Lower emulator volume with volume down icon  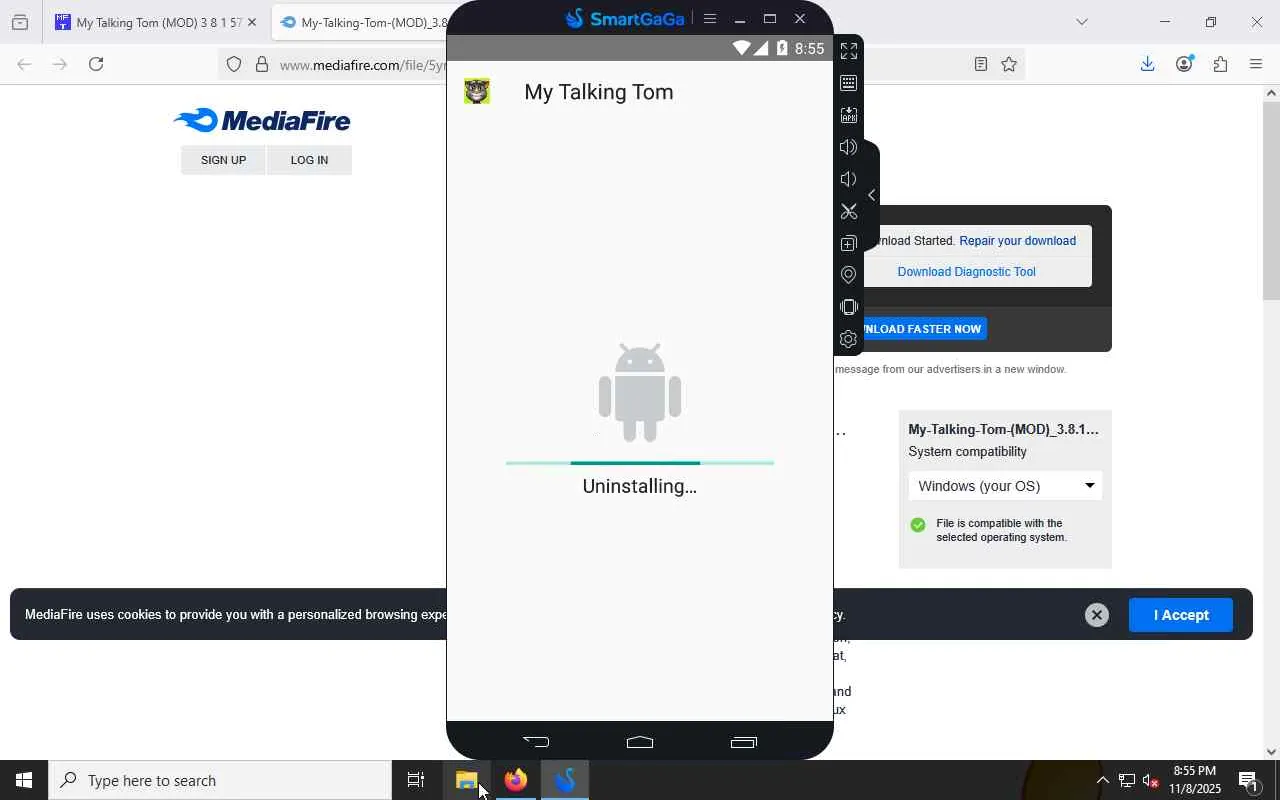coord(849,179)
